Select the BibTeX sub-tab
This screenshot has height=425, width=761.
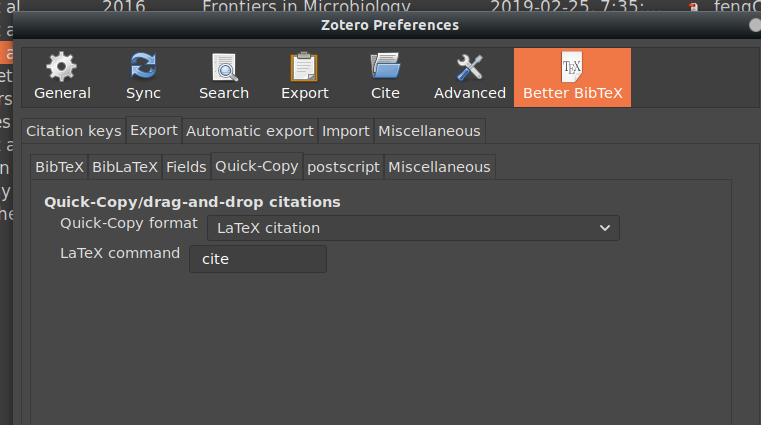(59, 167)
